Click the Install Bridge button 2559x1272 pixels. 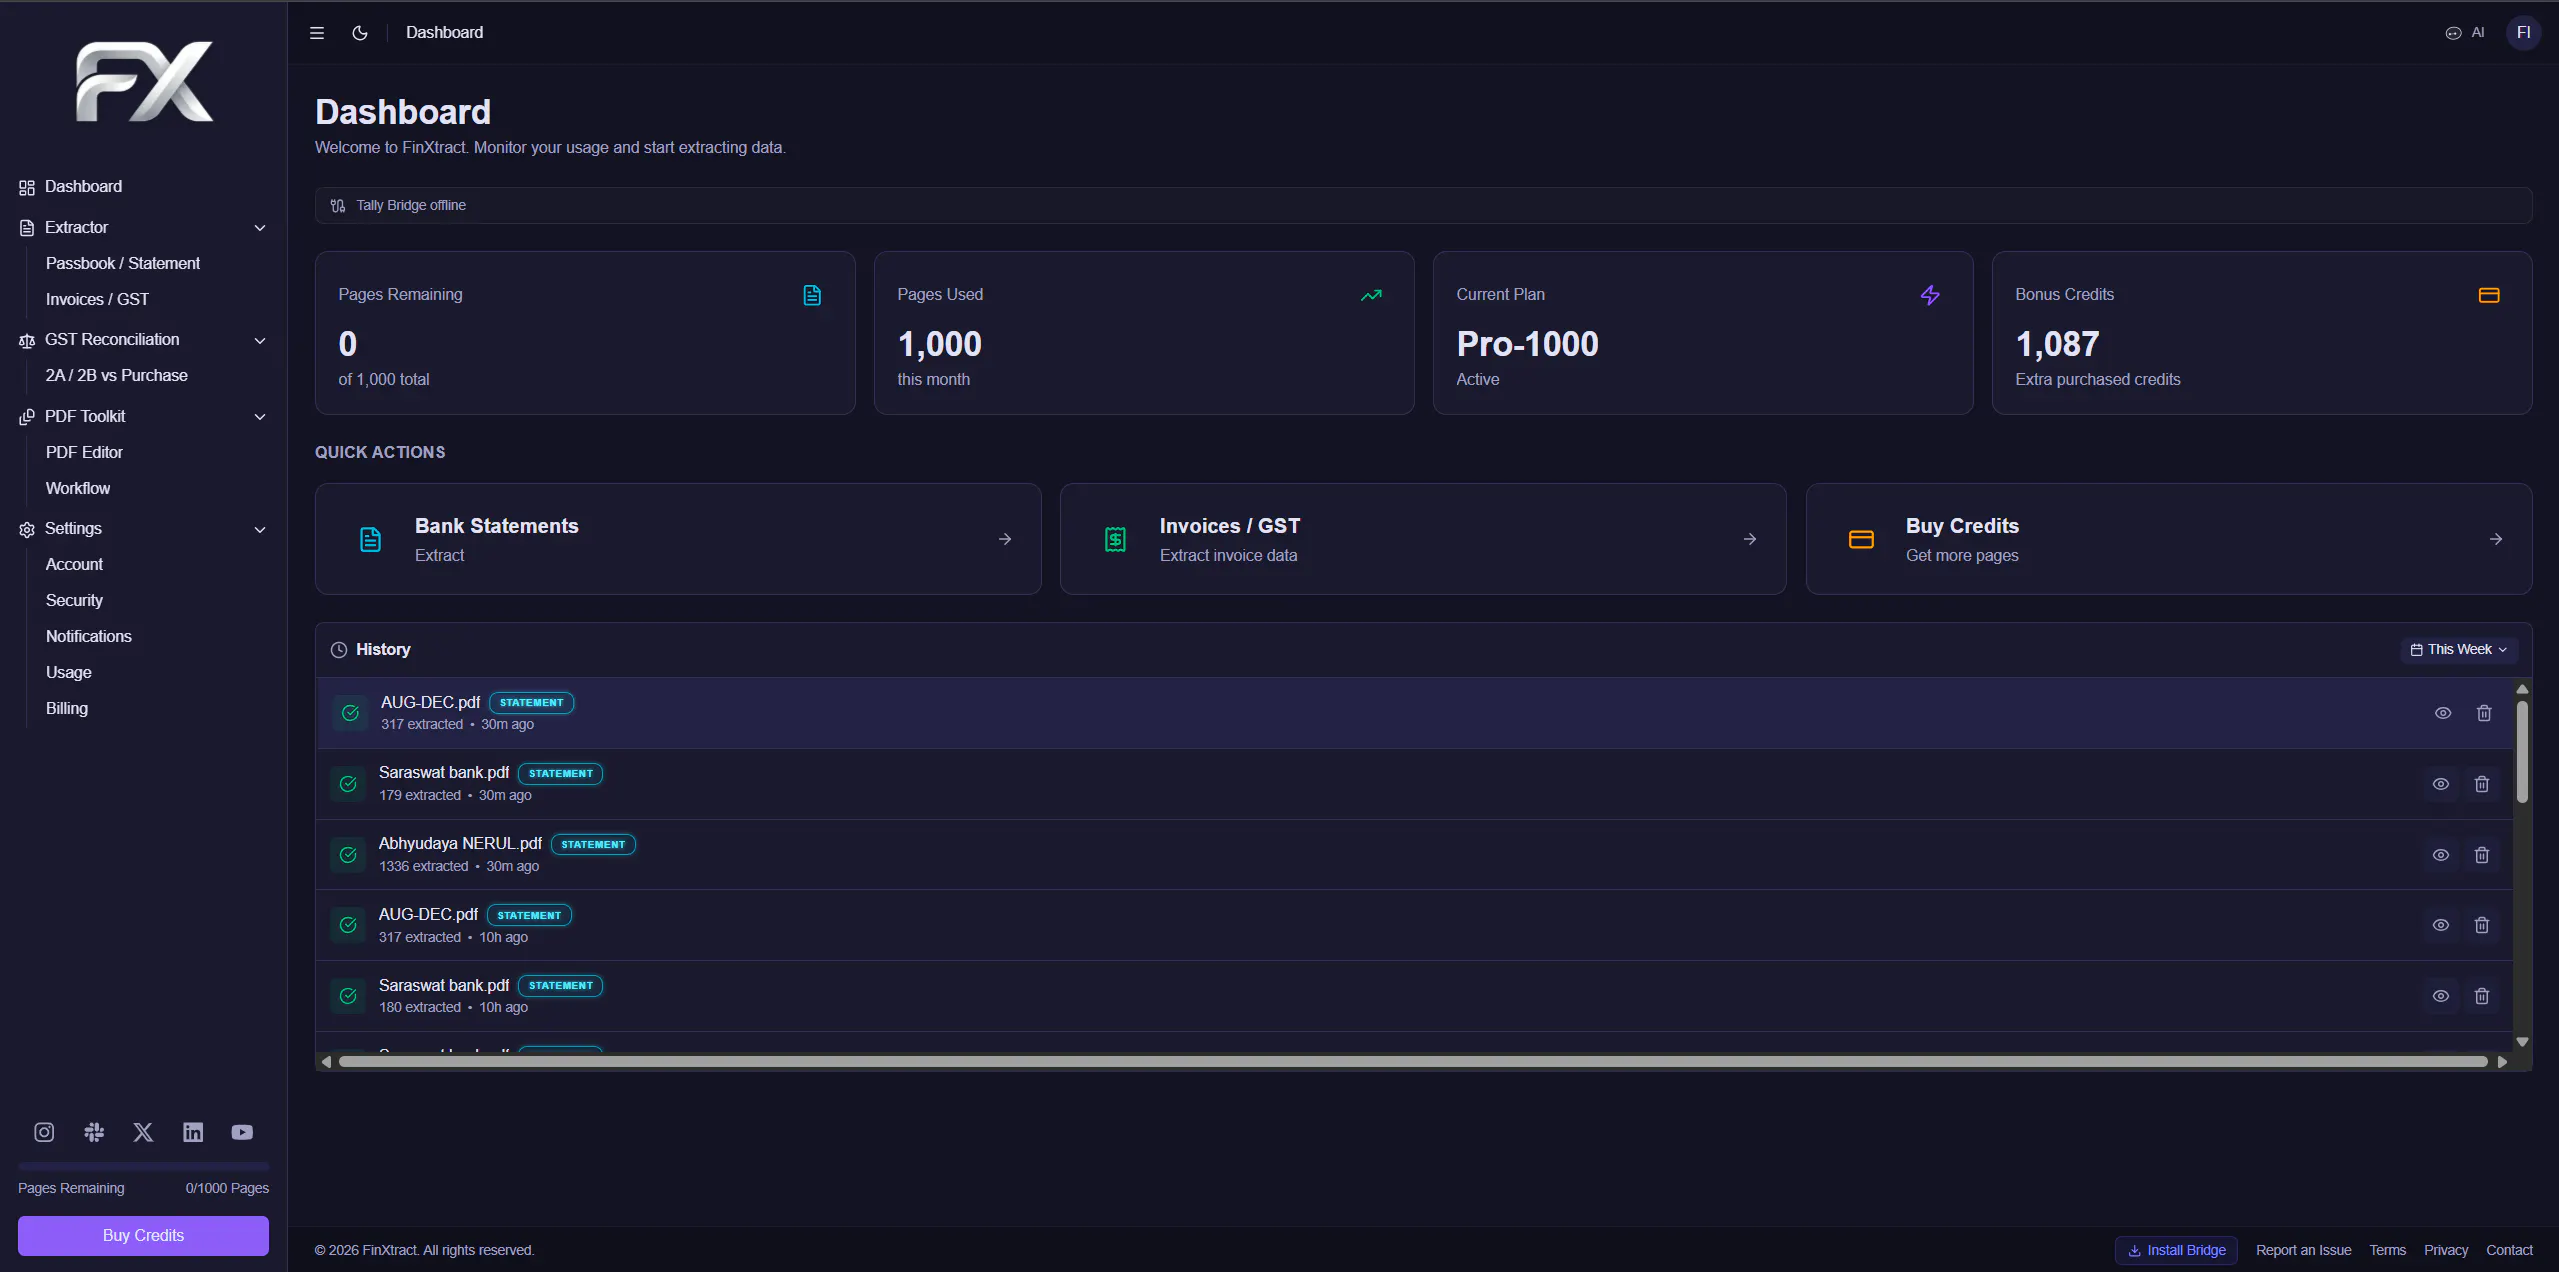click(x=2177, y=1251)
